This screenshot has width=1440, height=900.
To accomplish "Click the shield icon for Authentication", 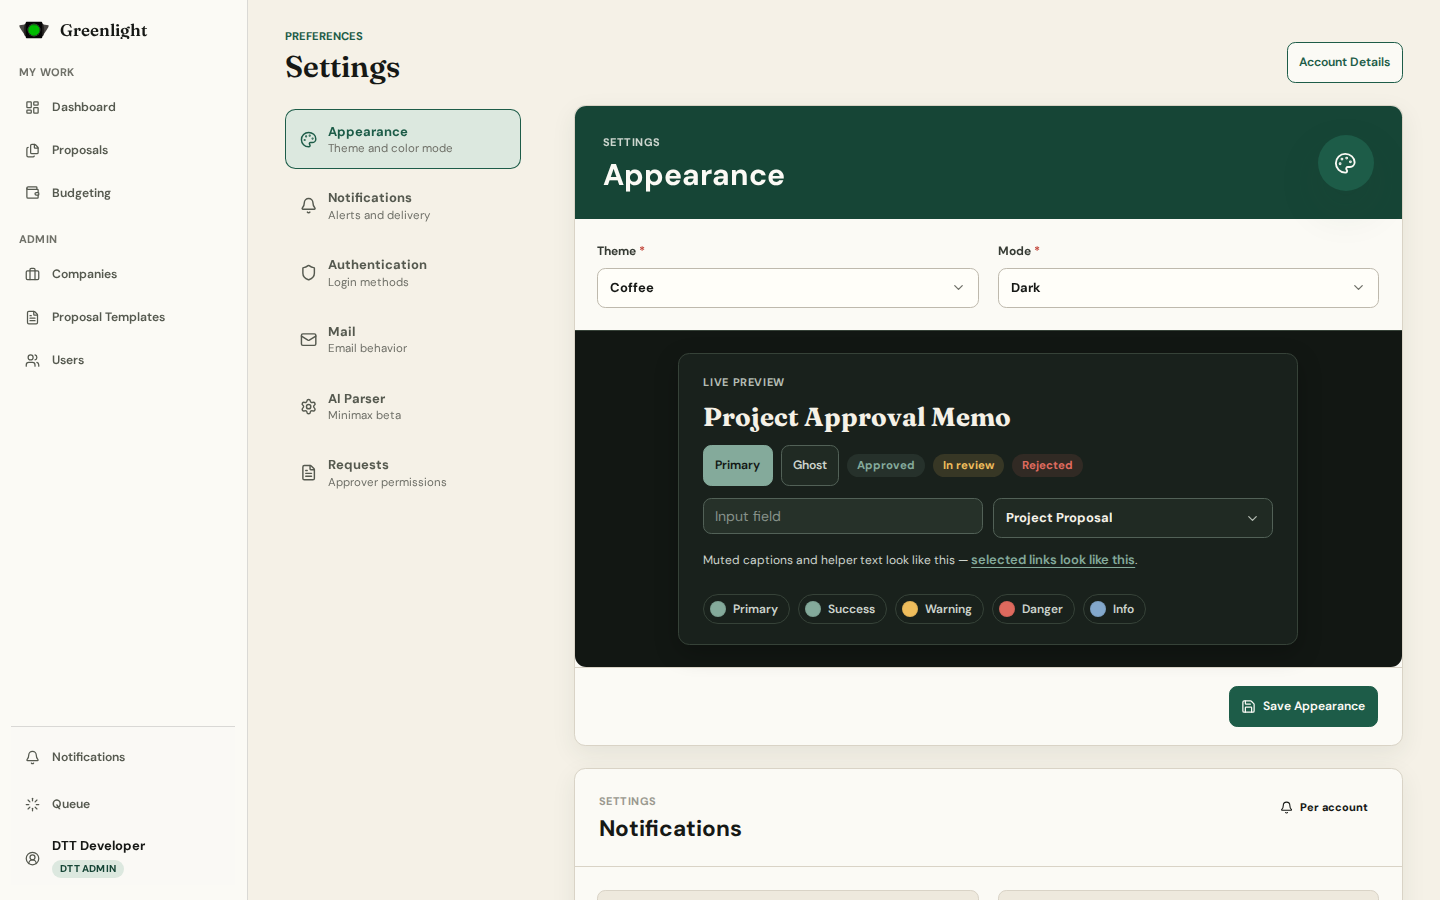I will pos(309,273).
